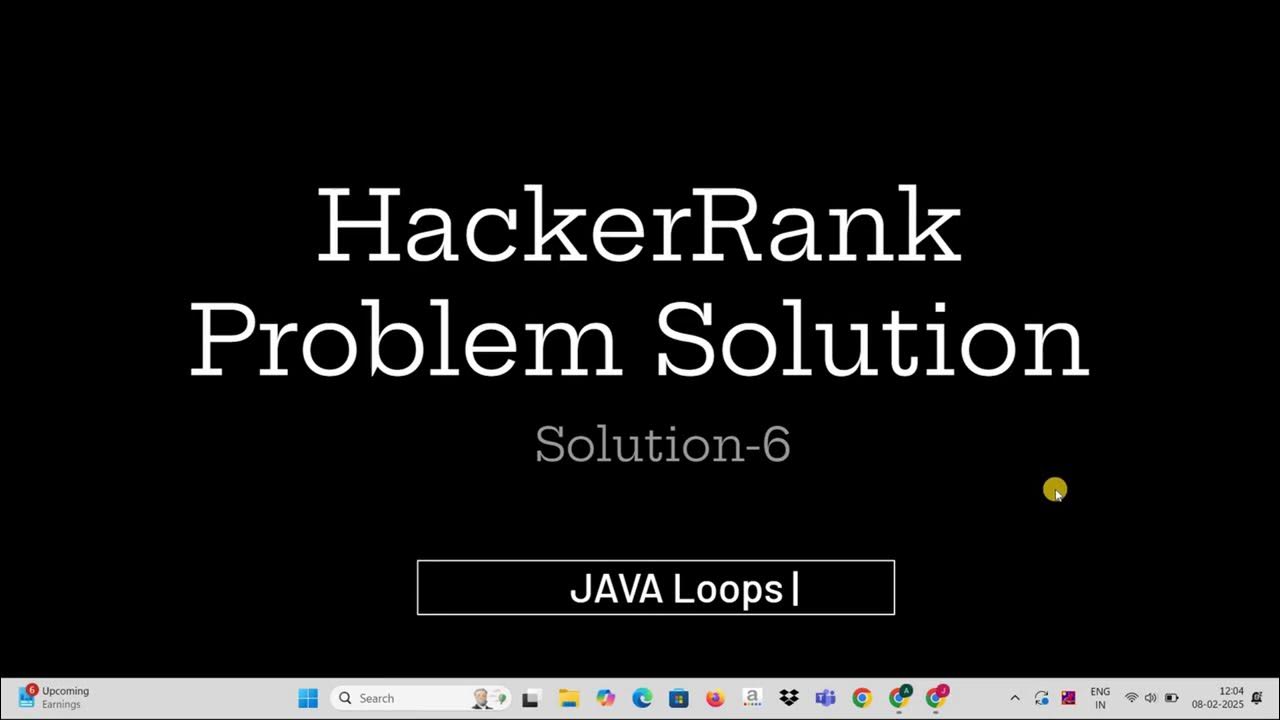Click the JAVA Loops text box
Image resolution: width=1280 pixels, height=720 pixels.
point(656,588)
